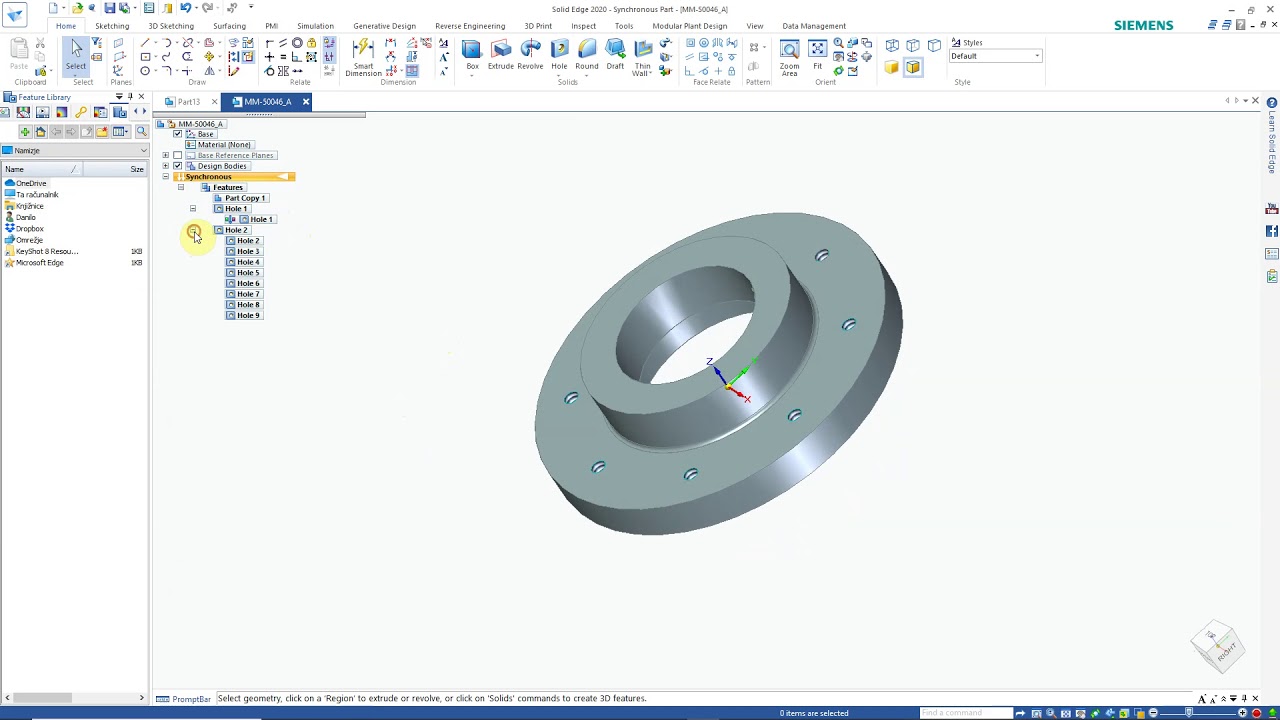This screenshot has width=1280, height=720.
Task: Switch to the Part13 document tab
Action: coord(189,102)
